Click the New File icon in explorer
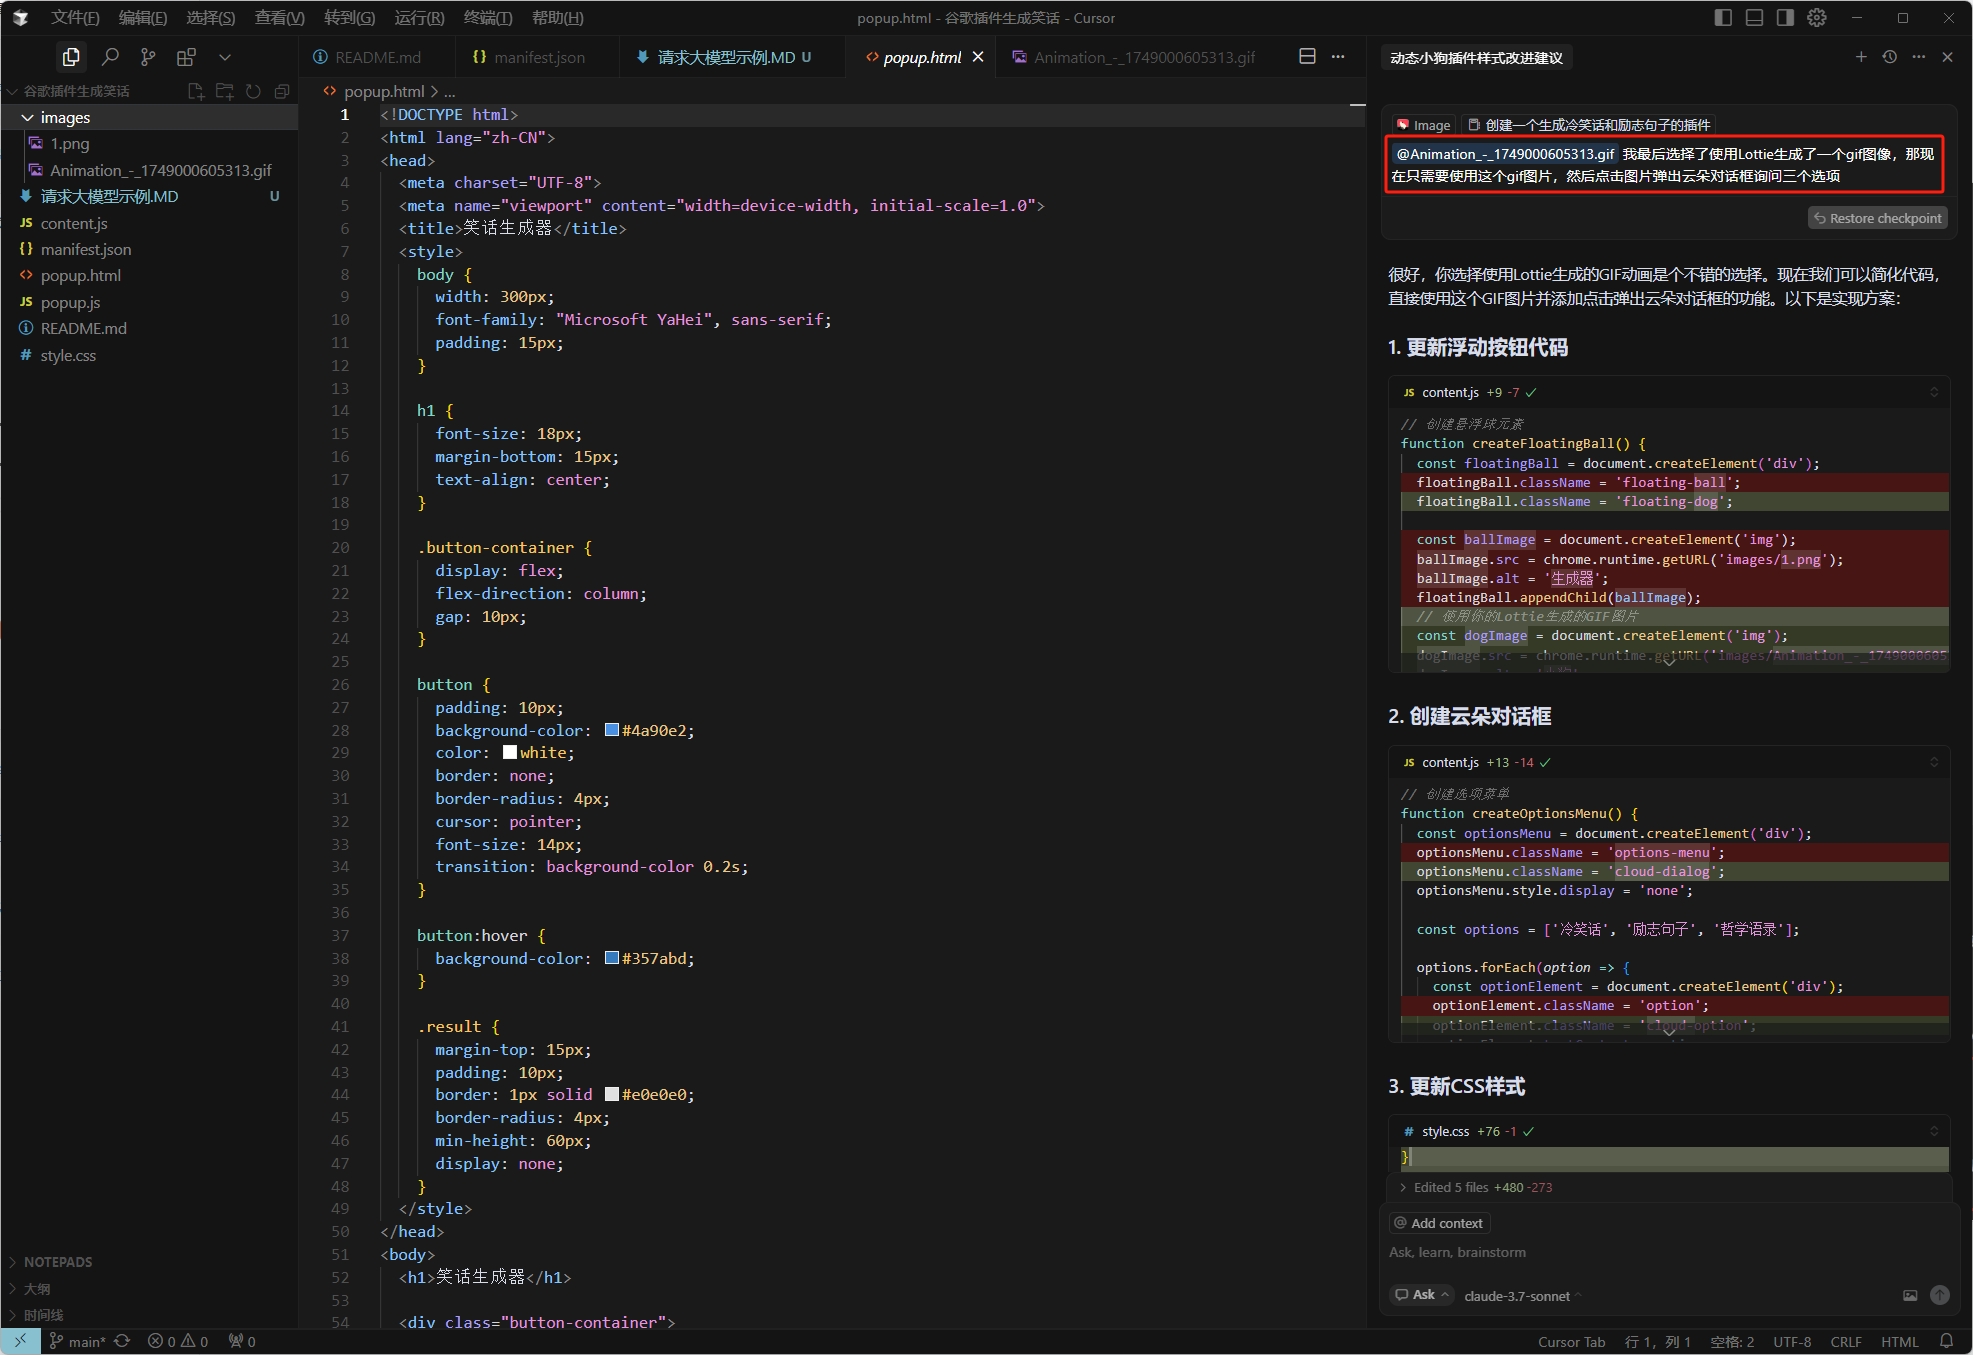The height and width of the screenshot is (1355, 1973). pyautogui.click(x=196, y=91)
